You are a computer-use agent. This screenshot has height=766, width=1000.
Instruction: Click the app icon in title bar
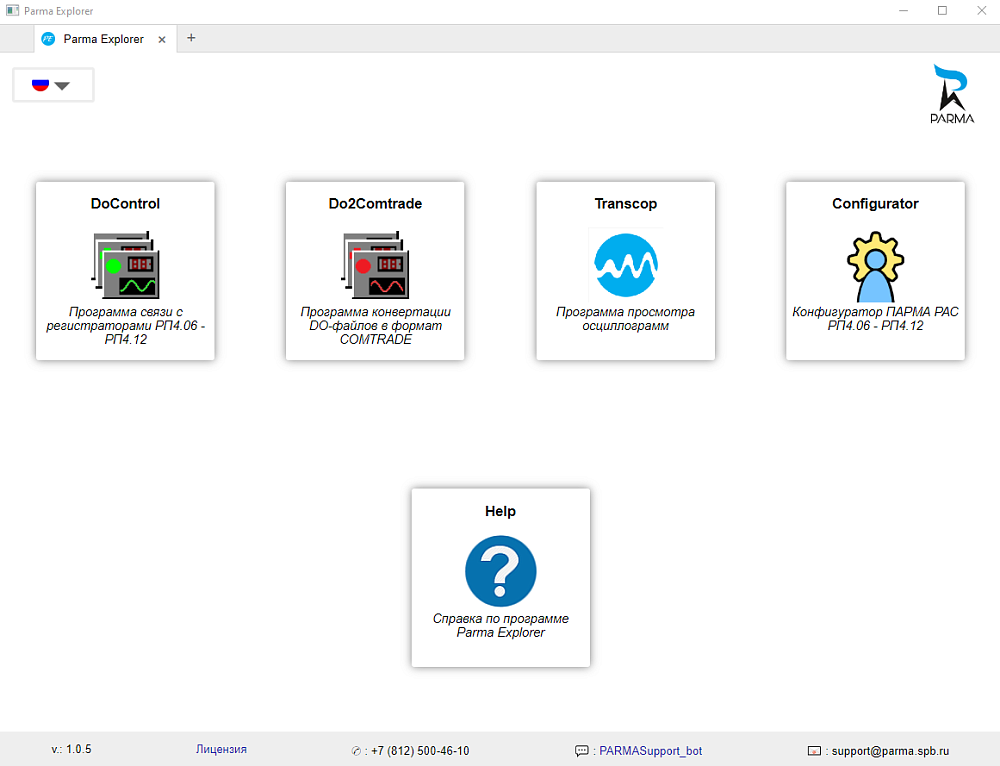(x=12, y=11)
